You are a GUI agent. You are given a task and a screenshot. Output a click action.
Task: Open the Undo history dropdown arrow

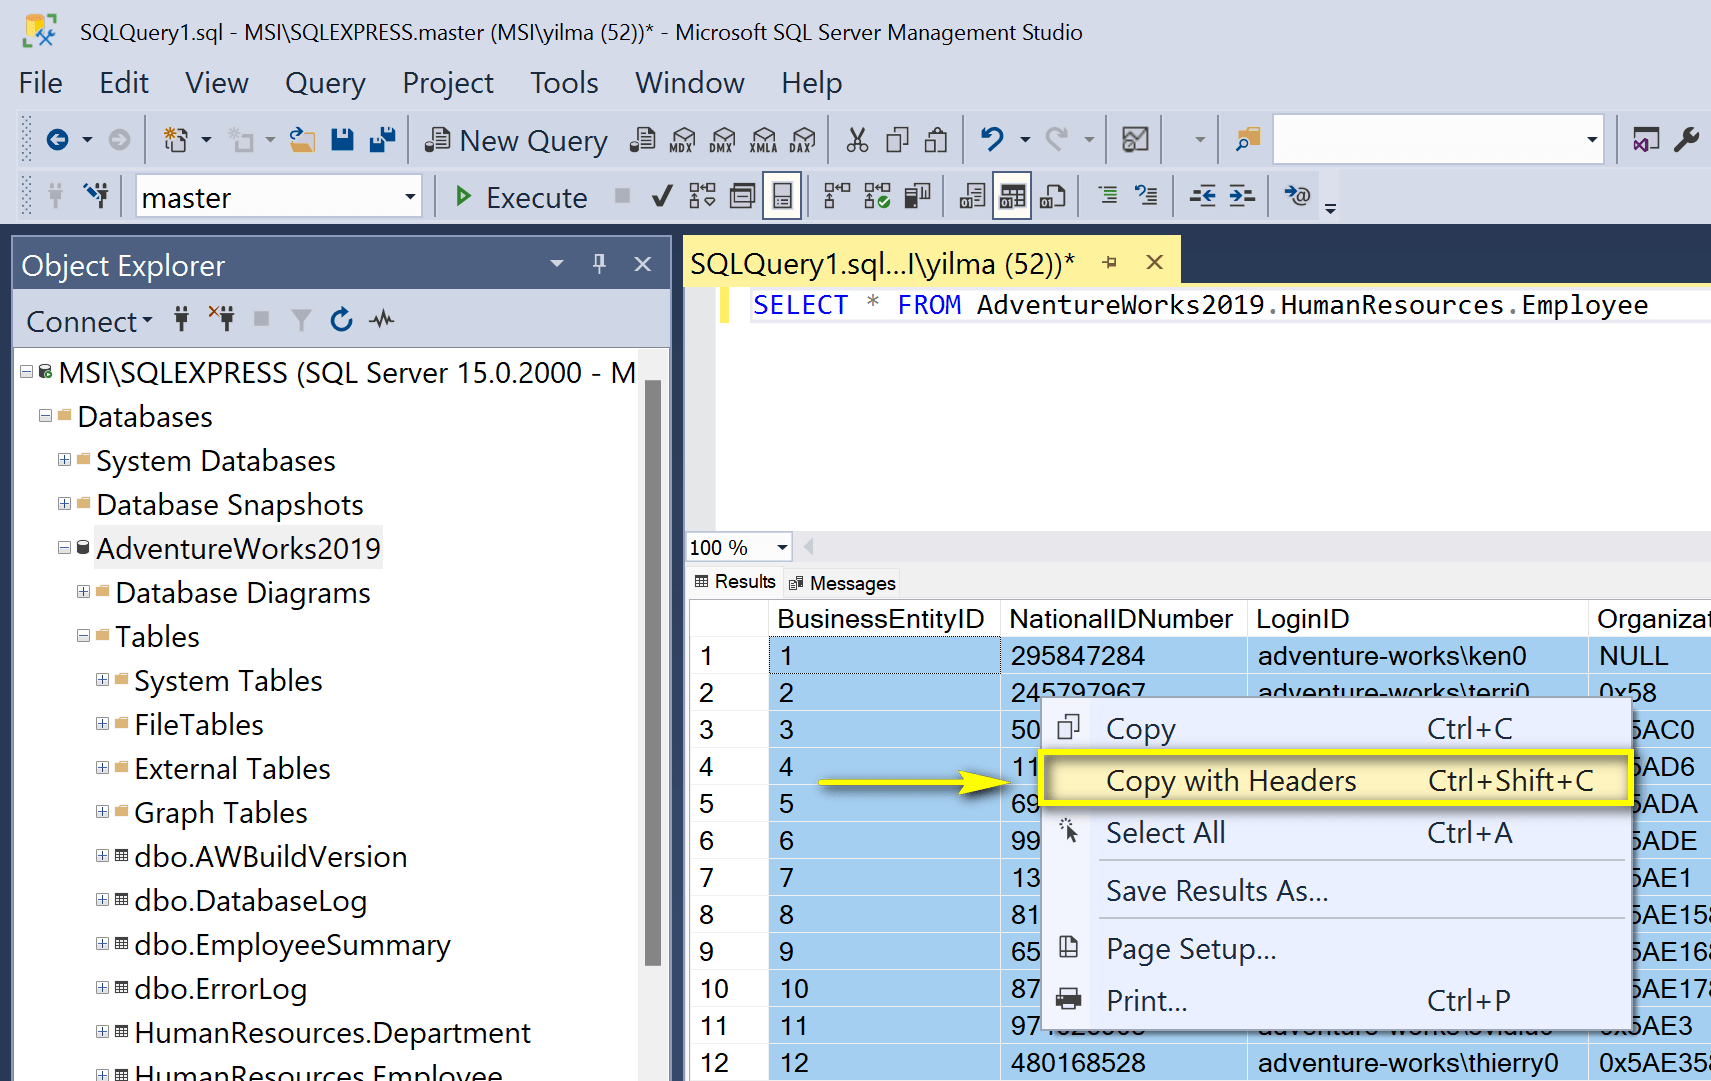coord(1025,140)
